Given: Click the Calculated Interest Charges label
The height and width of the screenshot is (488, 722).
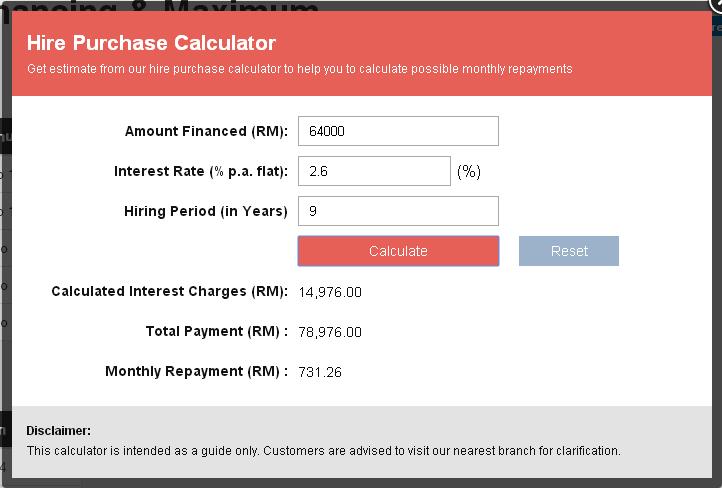Looking at the screenshot, I should [169, 292].
